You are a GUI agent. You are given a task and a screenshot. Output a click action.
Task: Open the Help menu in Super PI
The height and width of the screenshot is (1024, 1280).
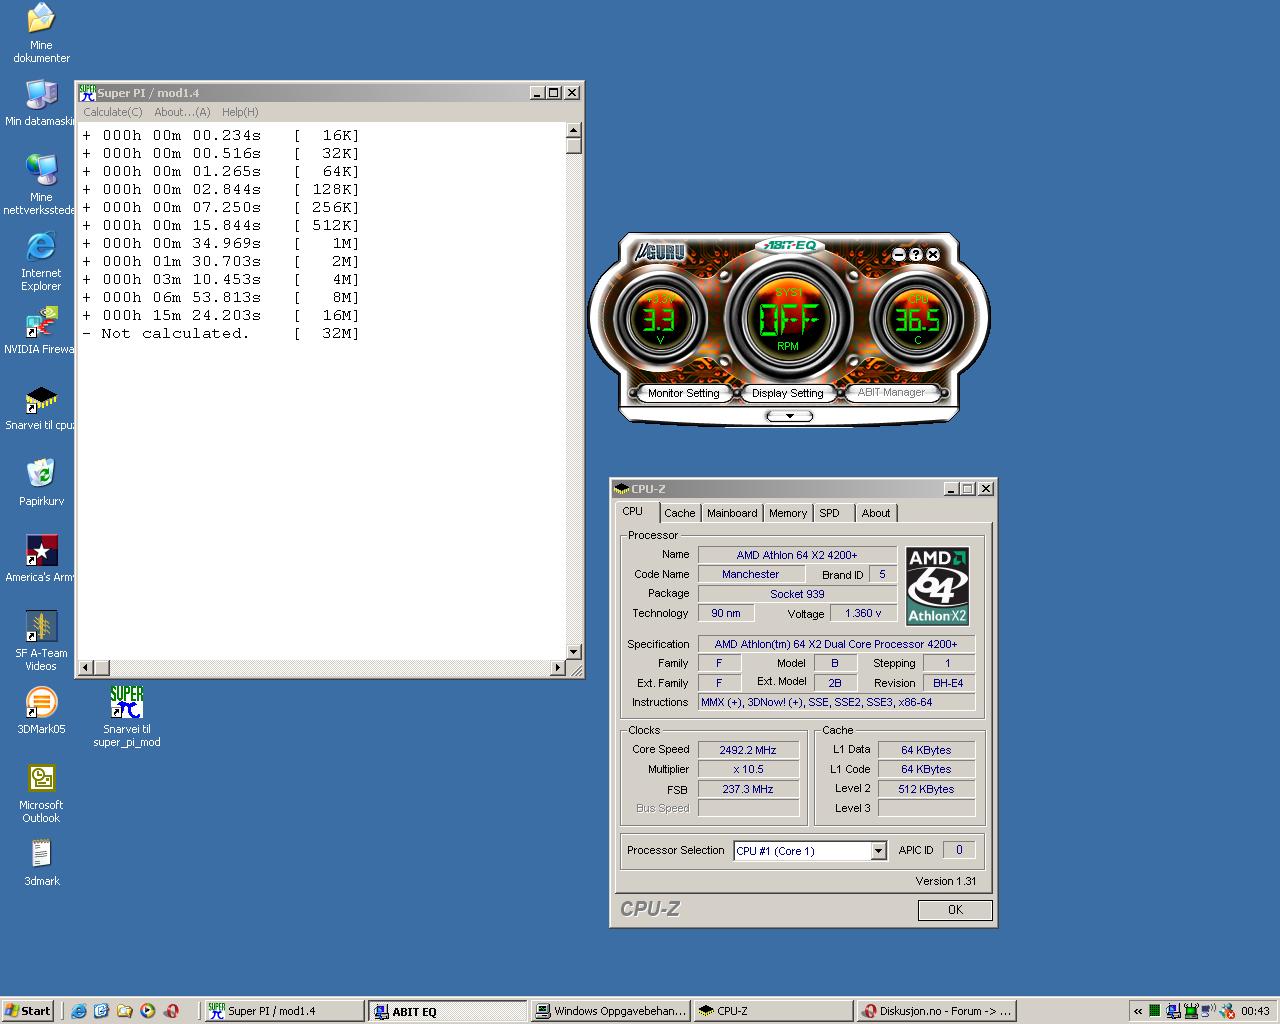240,112
